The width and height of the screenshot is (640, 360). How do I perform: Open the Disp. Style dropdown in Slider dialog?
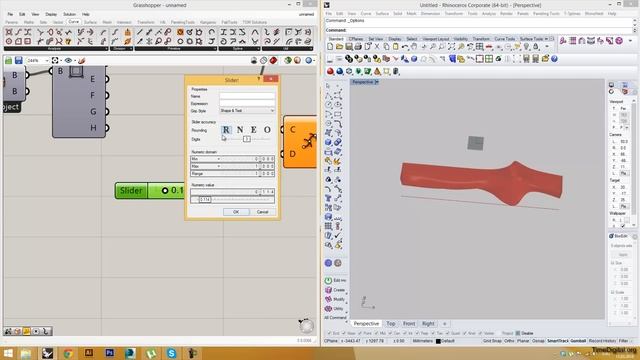tap(247, 111)
